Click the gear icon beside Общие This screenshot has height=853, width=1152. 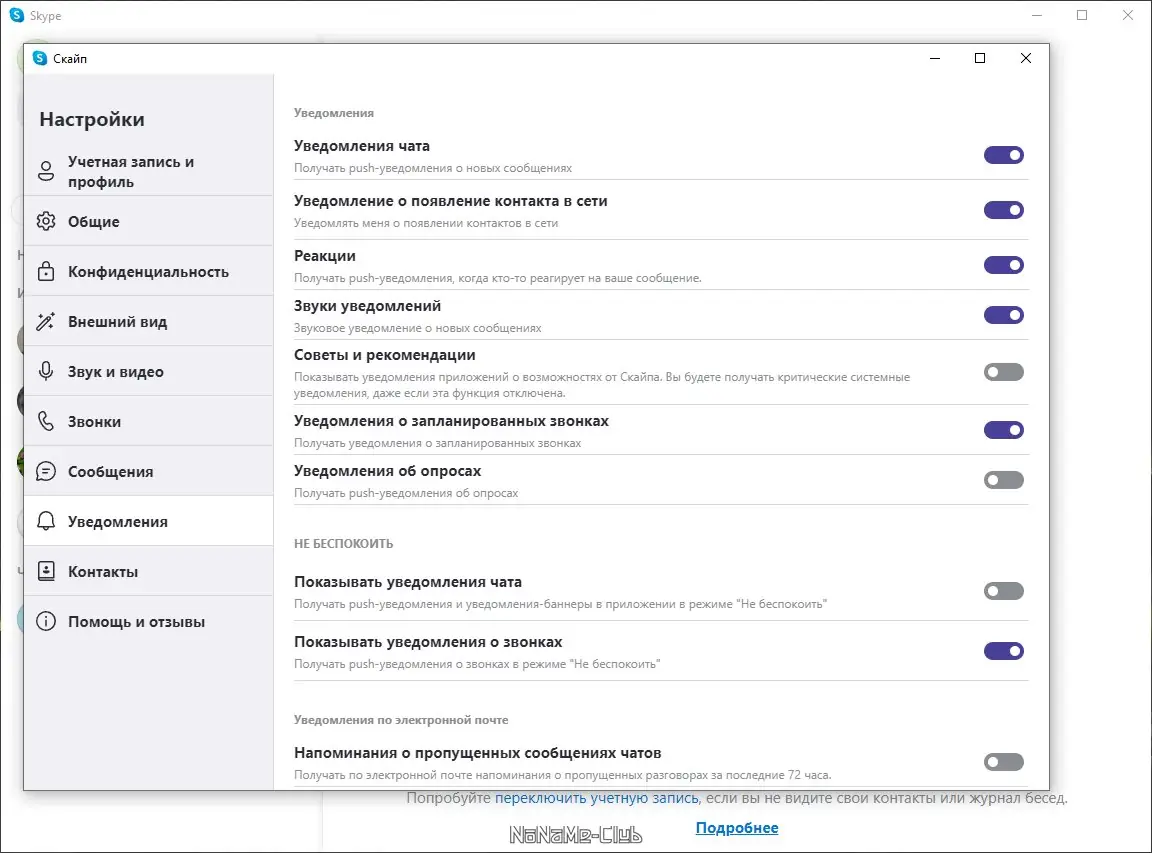click(x=45, y=221)
